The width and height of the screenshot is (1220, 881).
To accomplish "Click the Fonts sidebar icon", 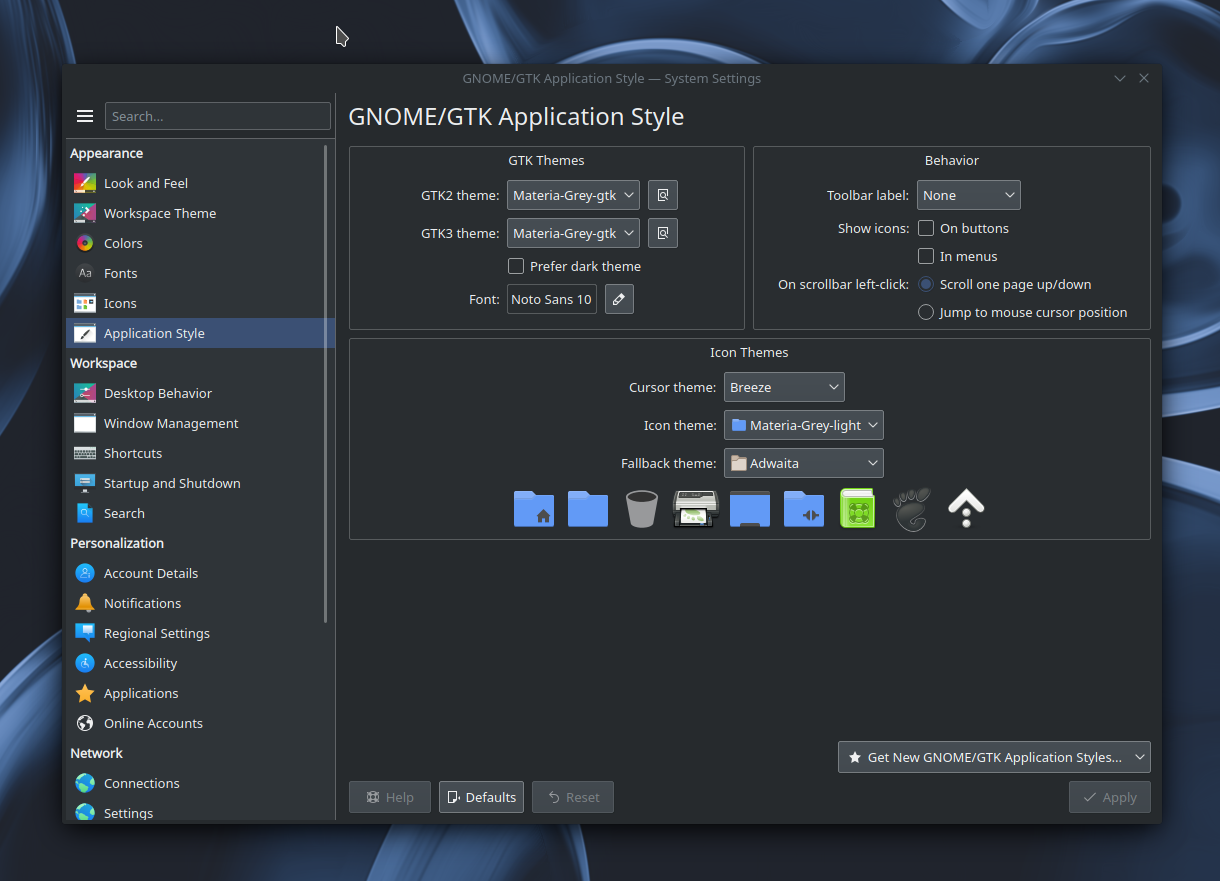I will [x=85, y=273].
